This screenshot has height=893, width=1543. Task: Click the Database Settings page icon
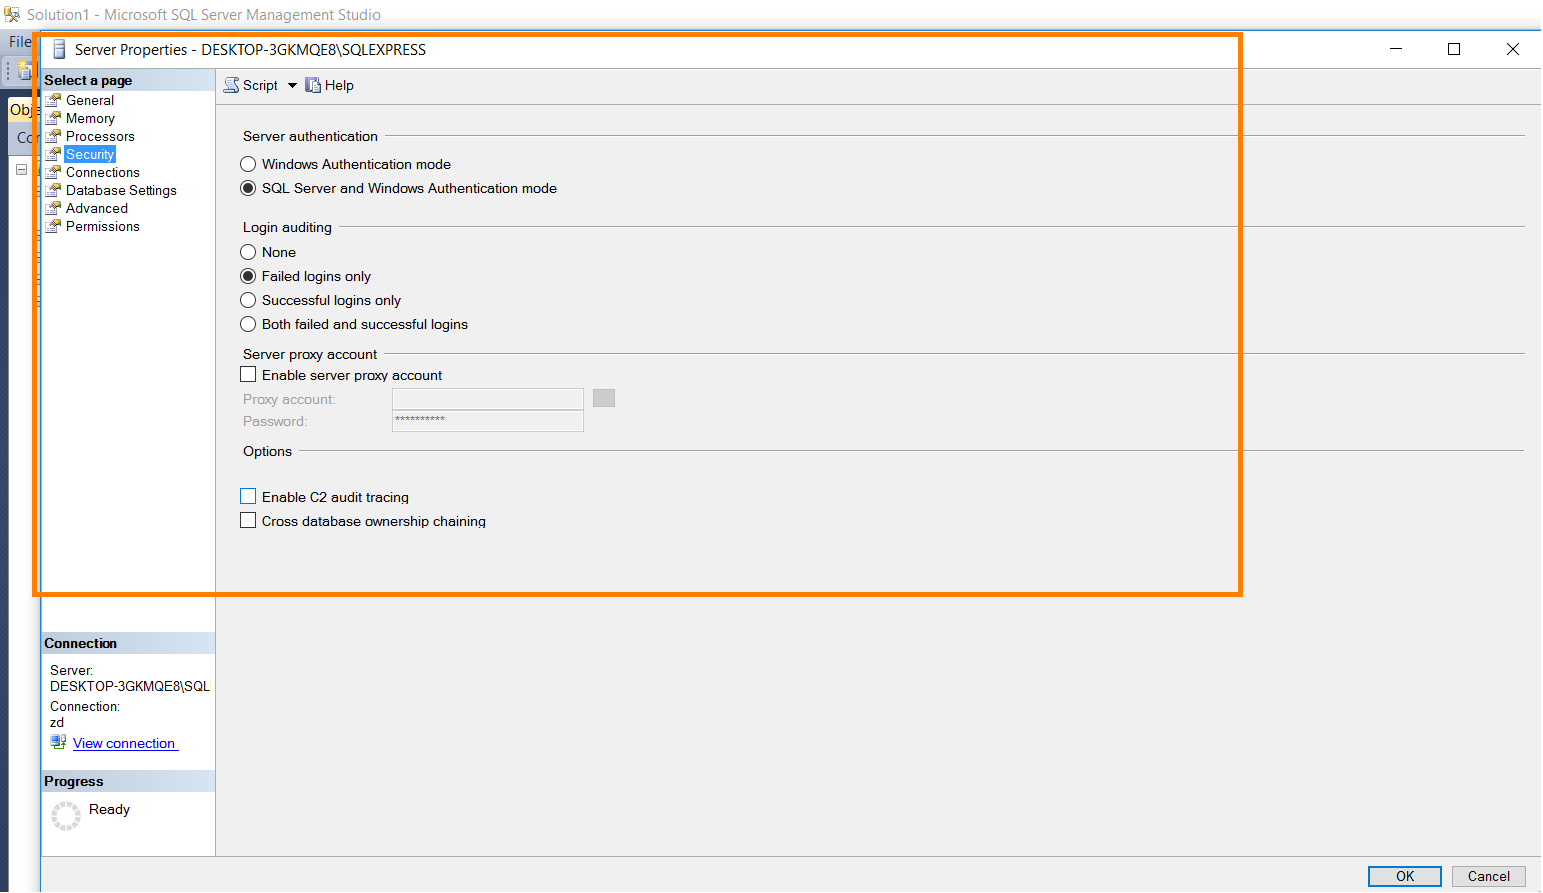click(54, 190)
